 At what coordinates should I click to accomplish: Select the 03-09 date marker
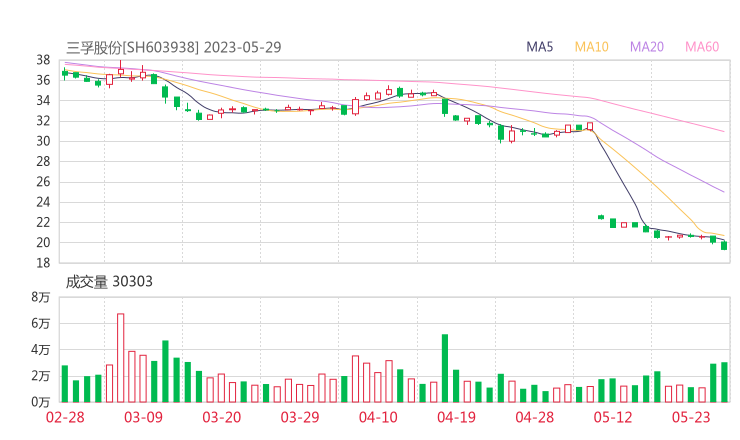pyautogui.click(x=143, y=417)
